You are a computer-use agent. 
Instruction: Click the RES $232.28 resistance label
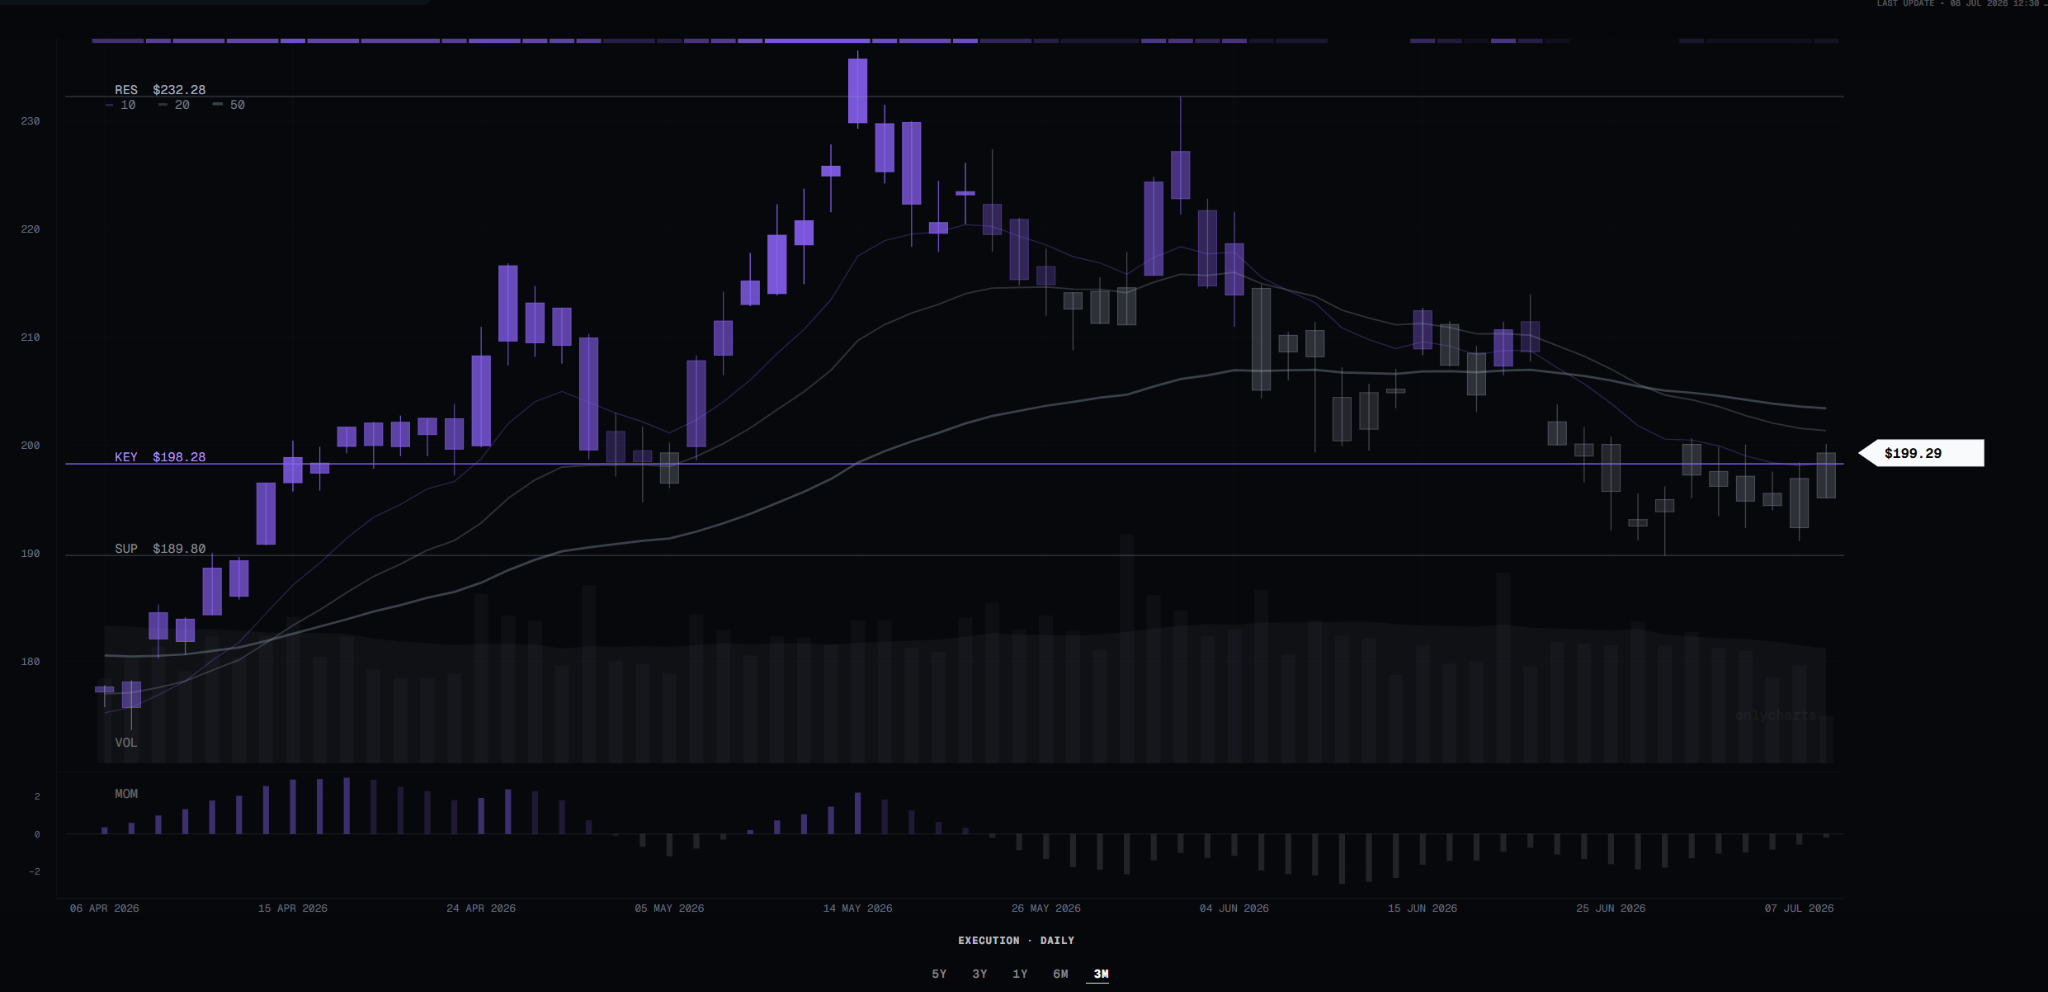pos(160,90)
